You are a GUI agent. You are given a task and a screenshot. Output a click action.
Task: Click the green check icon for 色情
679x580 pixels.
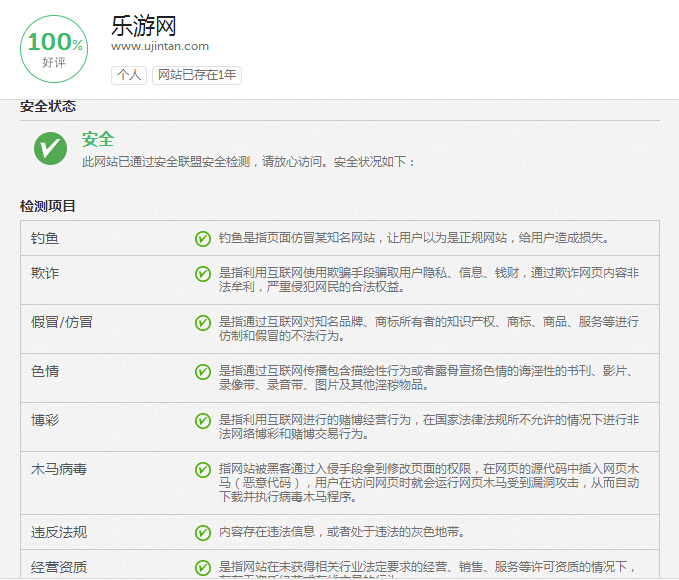click(x=203, y=371)
